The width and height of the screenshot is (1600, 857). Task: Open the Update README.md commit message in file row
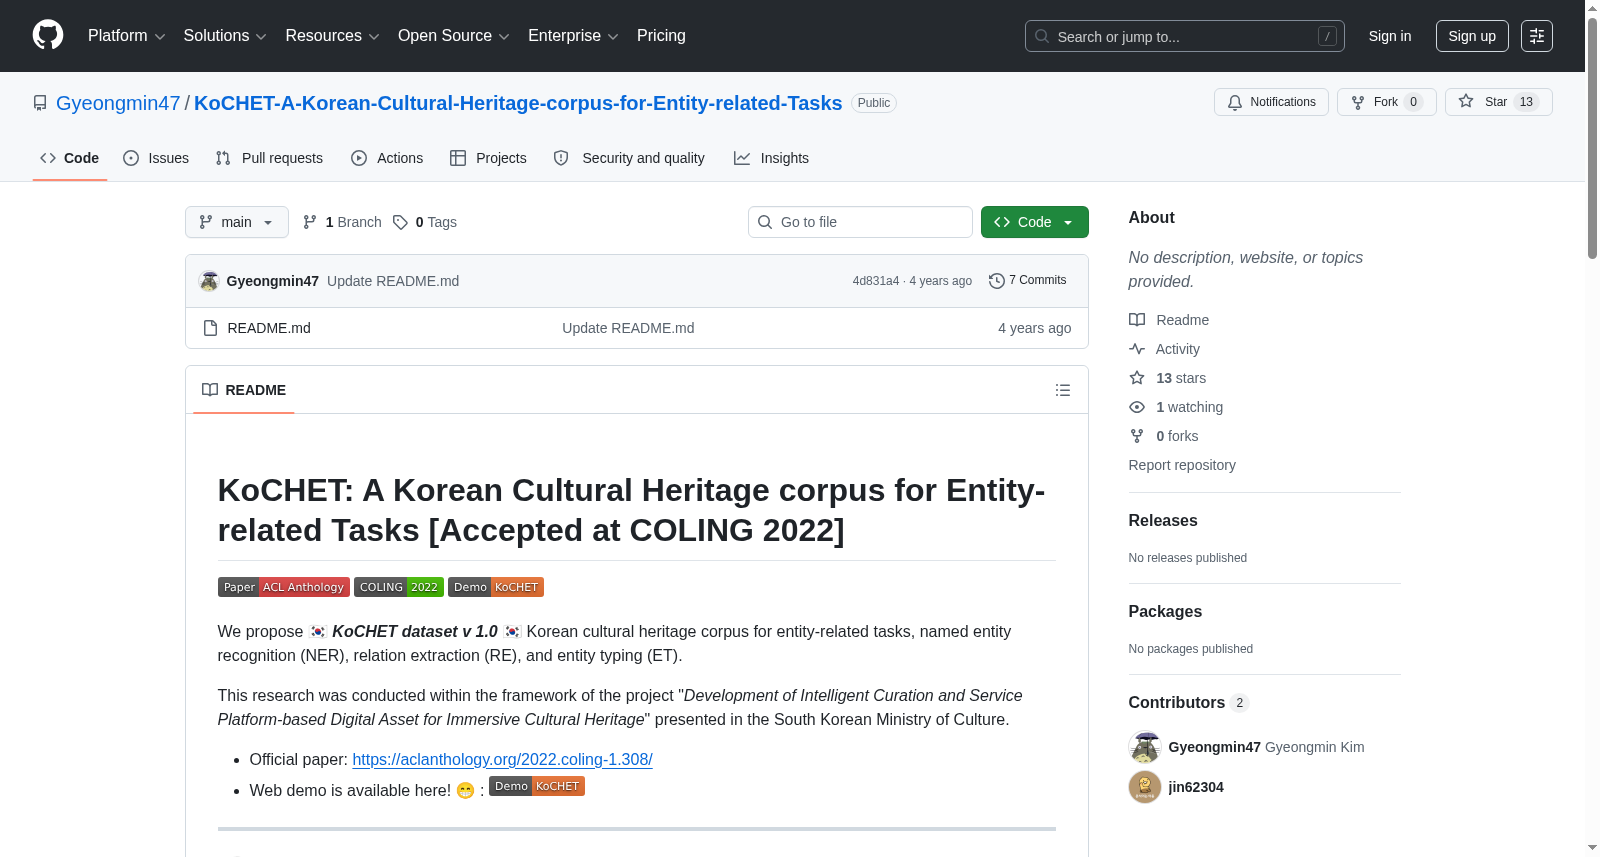(x=628, y=328)
